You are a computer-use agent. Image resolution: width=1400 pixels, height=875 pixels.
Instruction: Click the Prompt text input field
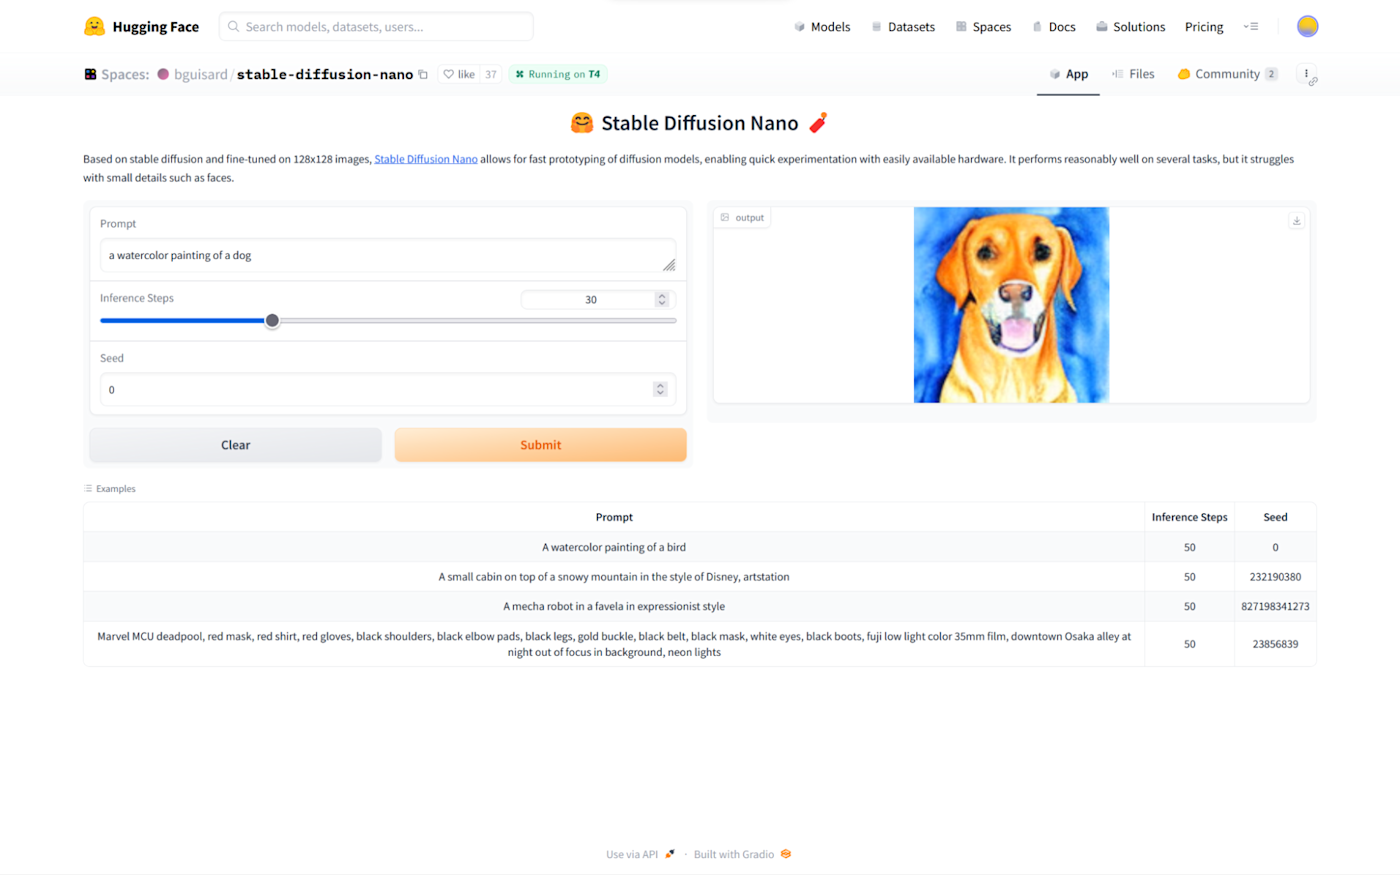[388, 256]
